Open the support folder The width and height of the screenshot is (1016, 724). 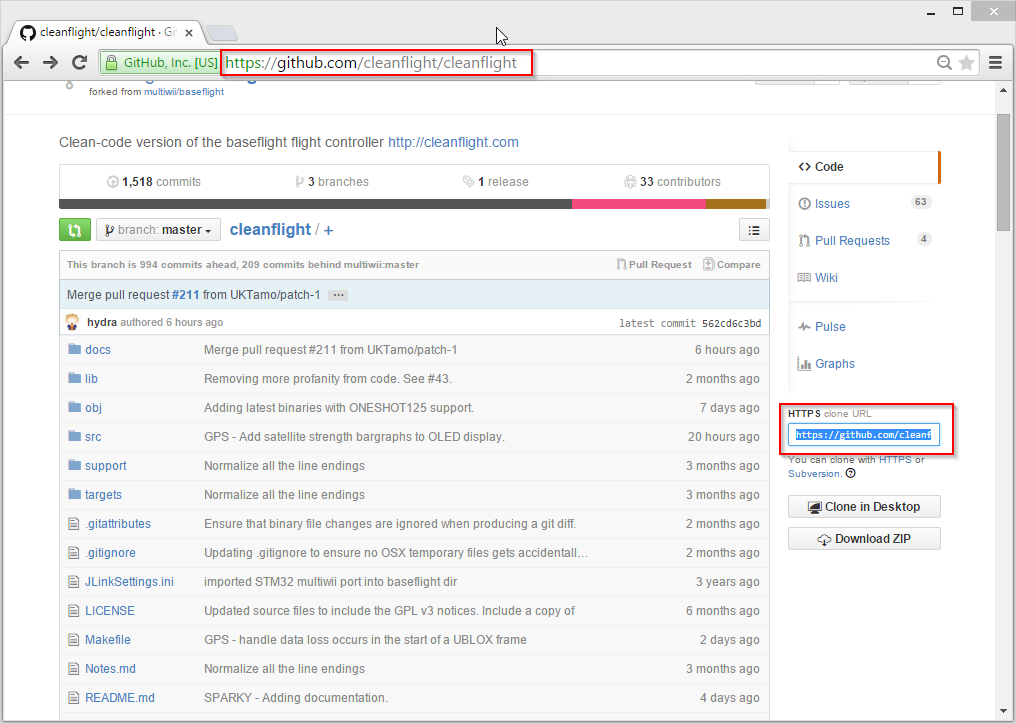(106, 466)
